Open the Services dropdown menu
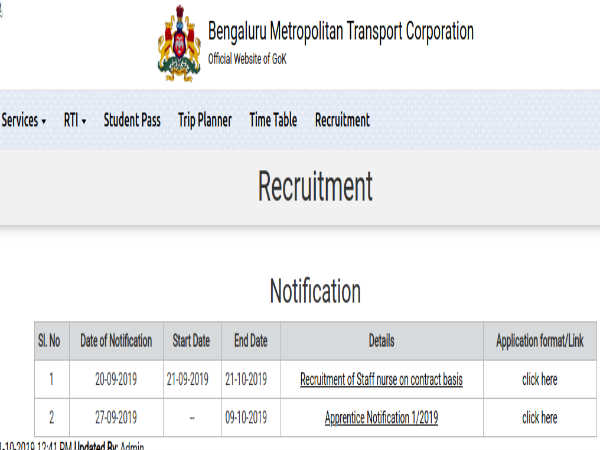This screenshot has width=600, height=450. pos(24,120)
